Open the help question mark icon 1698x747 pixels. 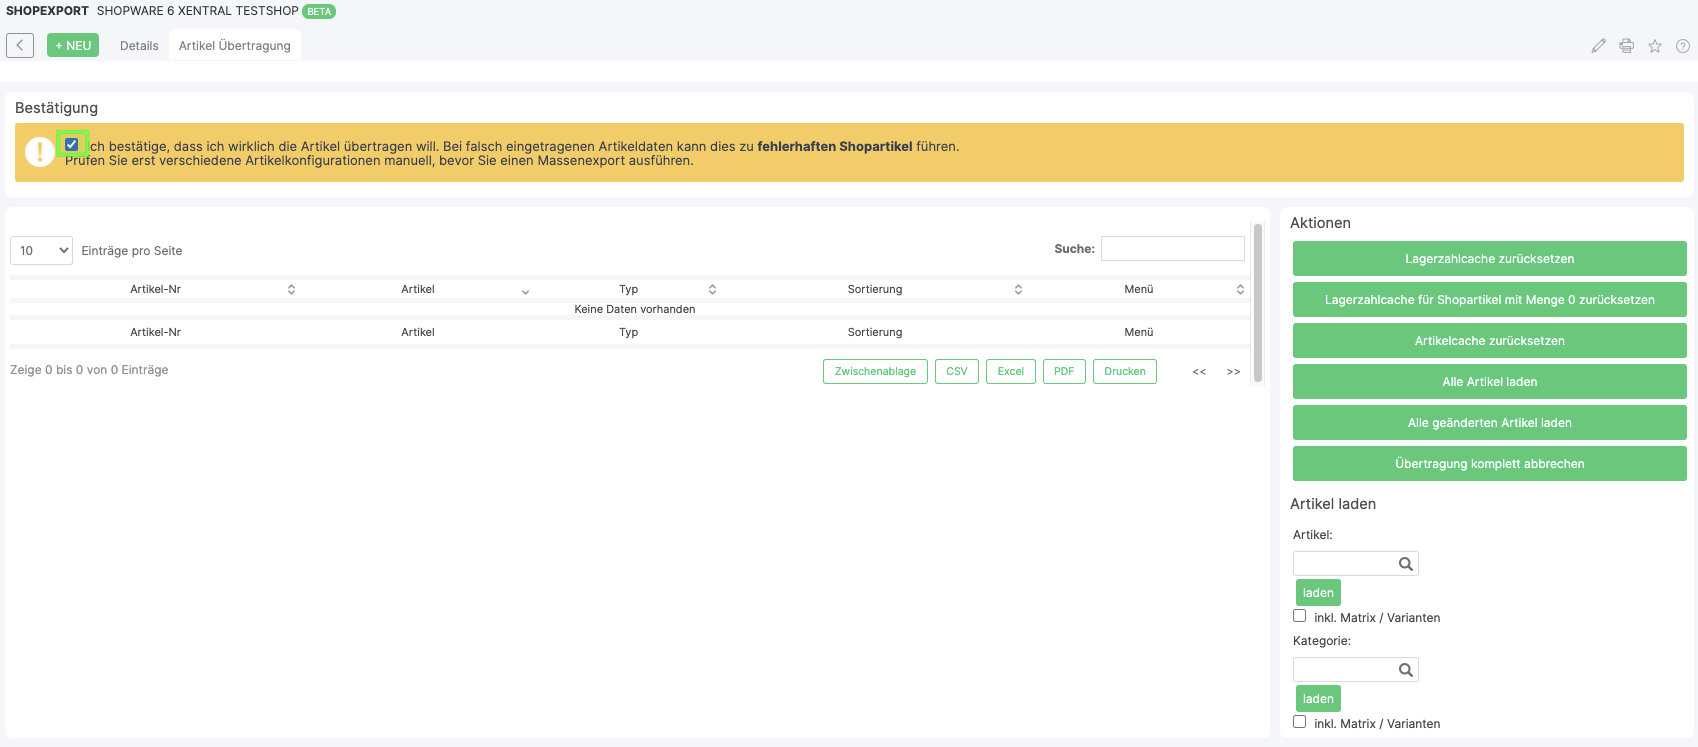[x=1682, y=46]
